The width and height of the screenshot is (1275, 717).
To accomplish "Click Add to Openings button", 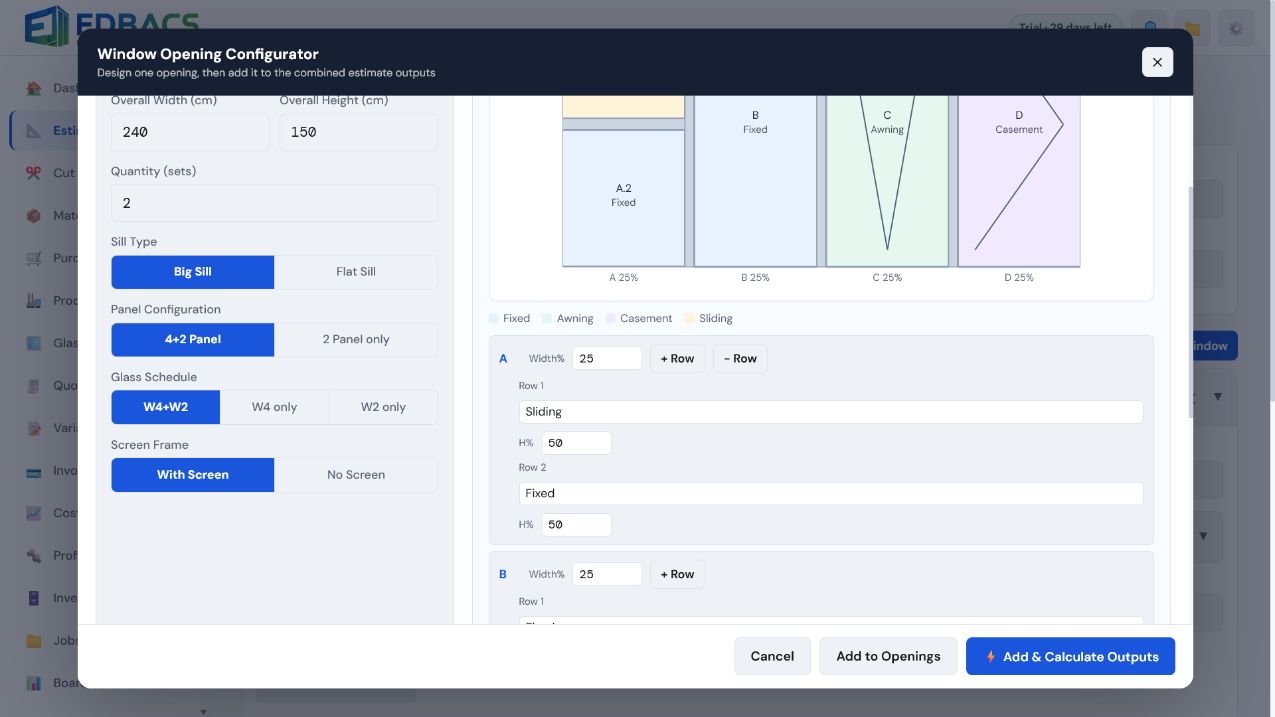I will [888, 656].
